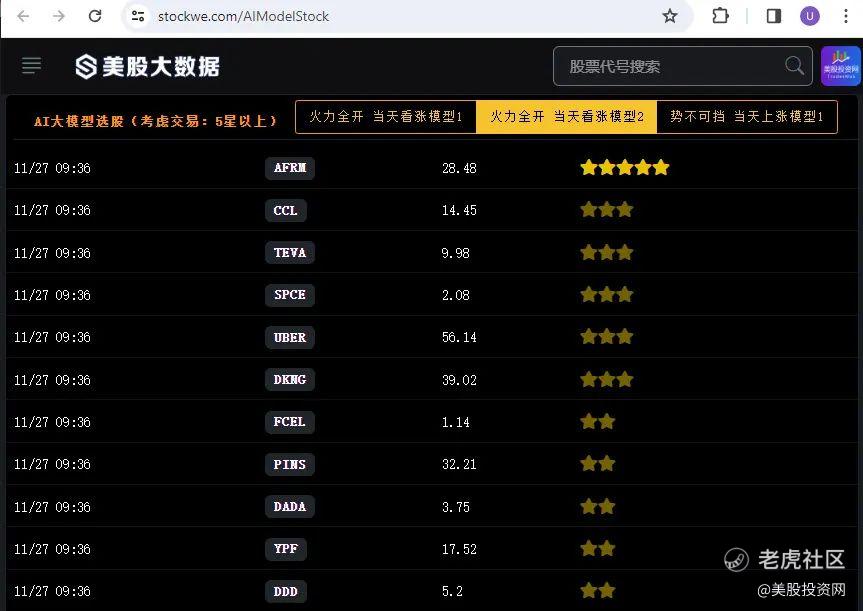Click the three-star rating for UBER
Screen dimensions: 863x611
[x=607, y=336]
